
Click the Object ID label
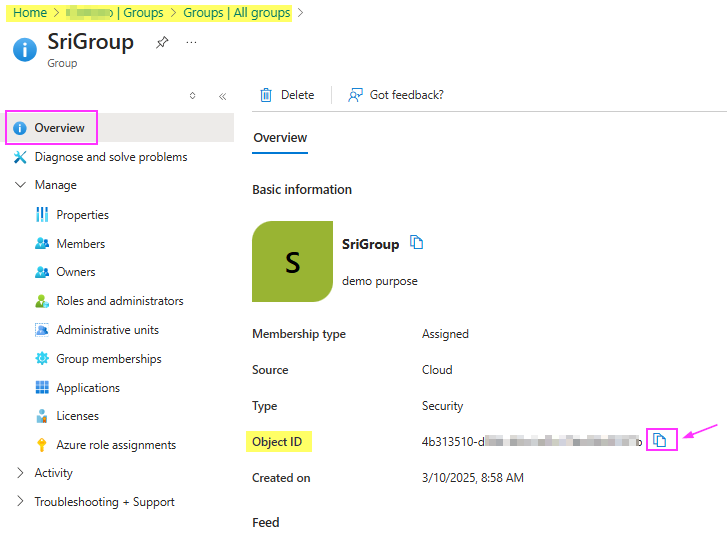tap(277, 442)
